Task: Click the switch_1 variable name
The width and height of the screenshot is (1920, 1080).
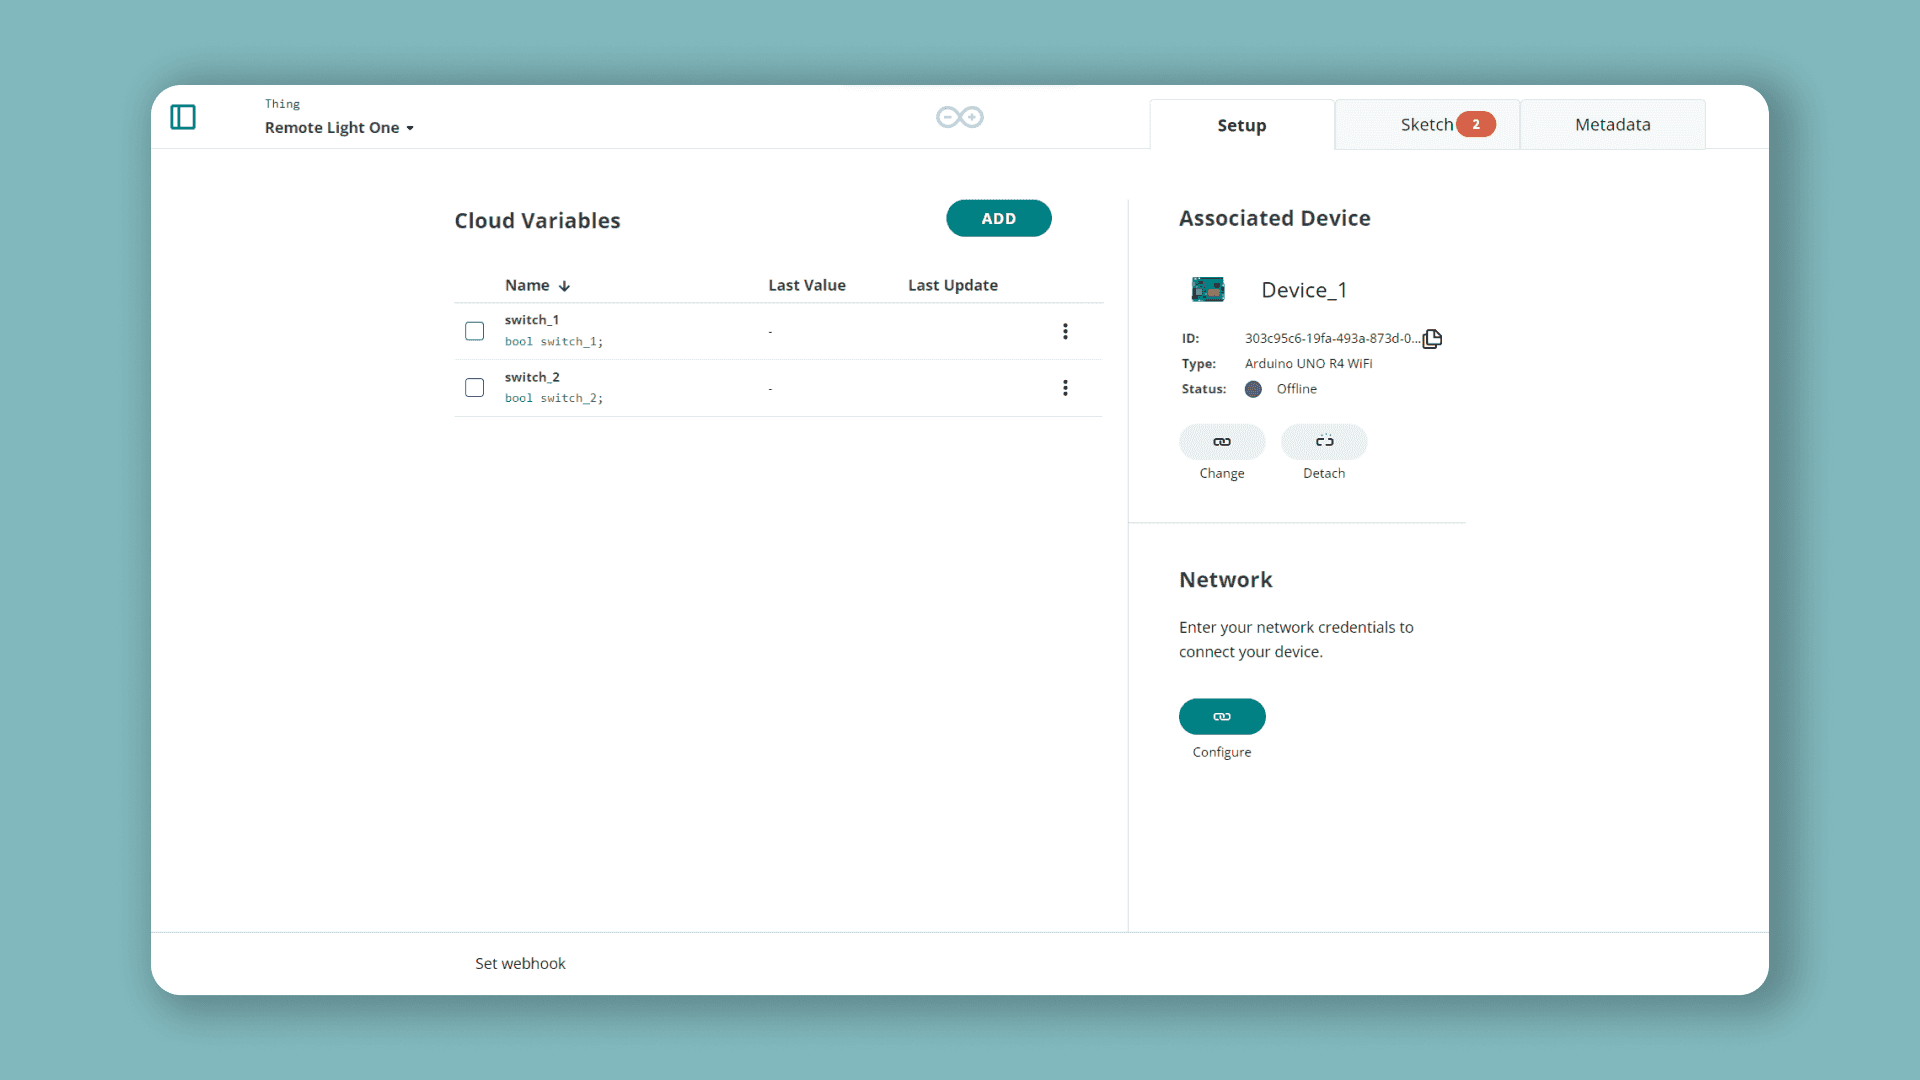Action: tap(532, 320)
